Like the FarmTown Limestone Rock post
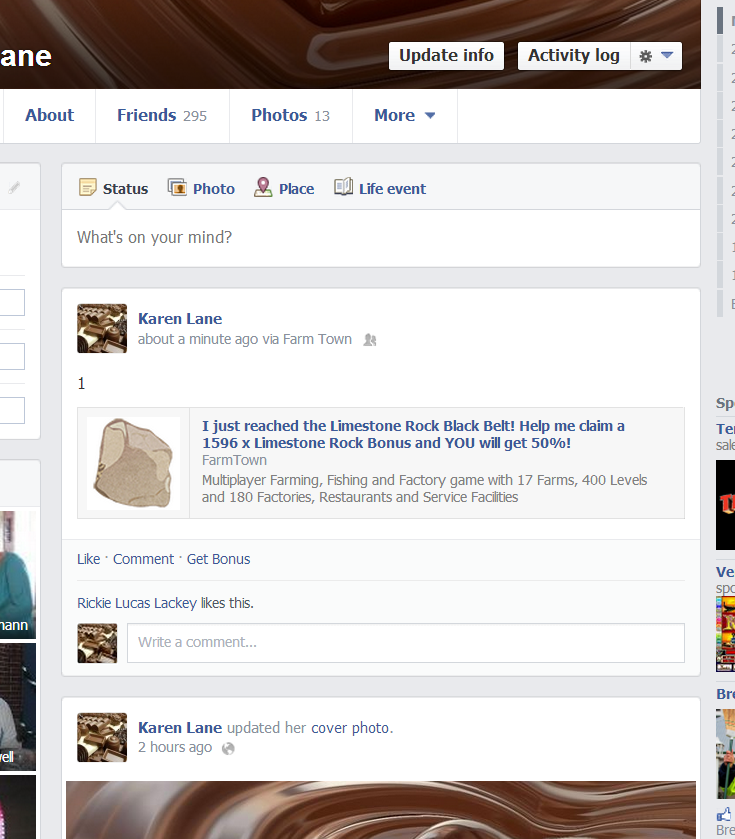 tap(88, 559)
